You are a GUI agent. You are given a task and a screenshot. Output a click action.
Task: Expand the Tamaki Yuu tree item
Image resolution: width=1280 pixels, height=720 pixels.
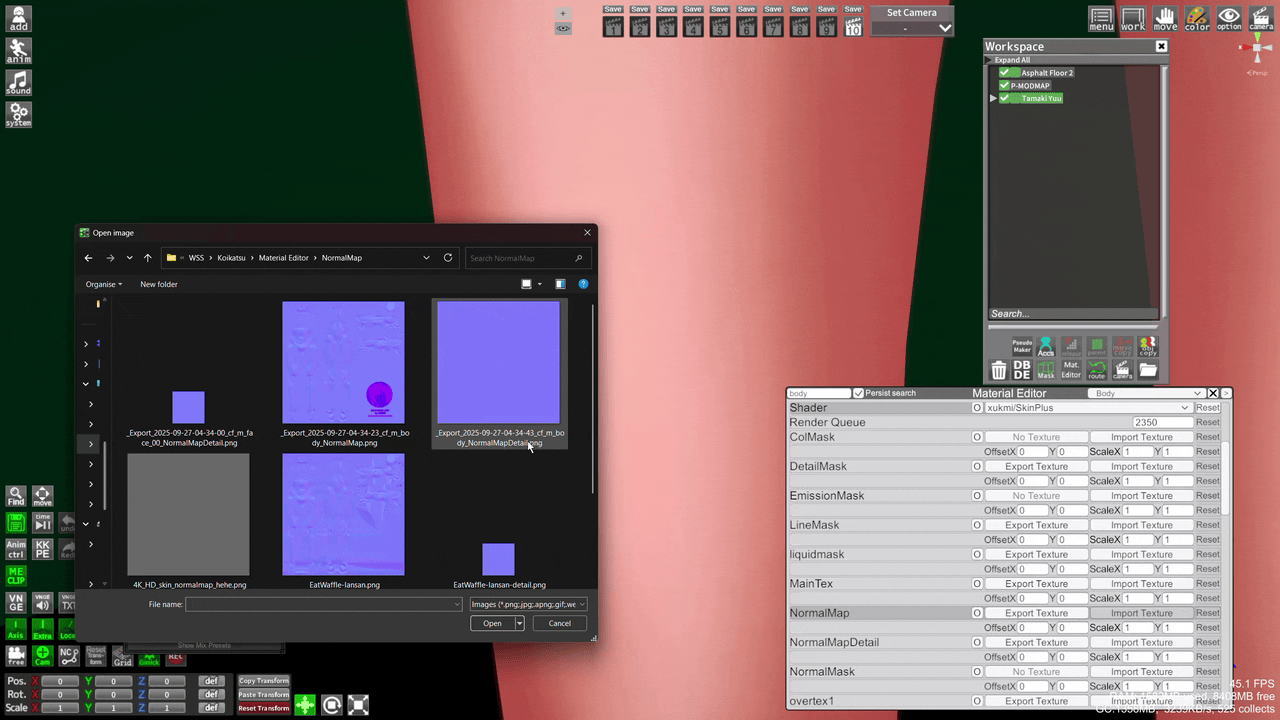click(x=992, y=98)
